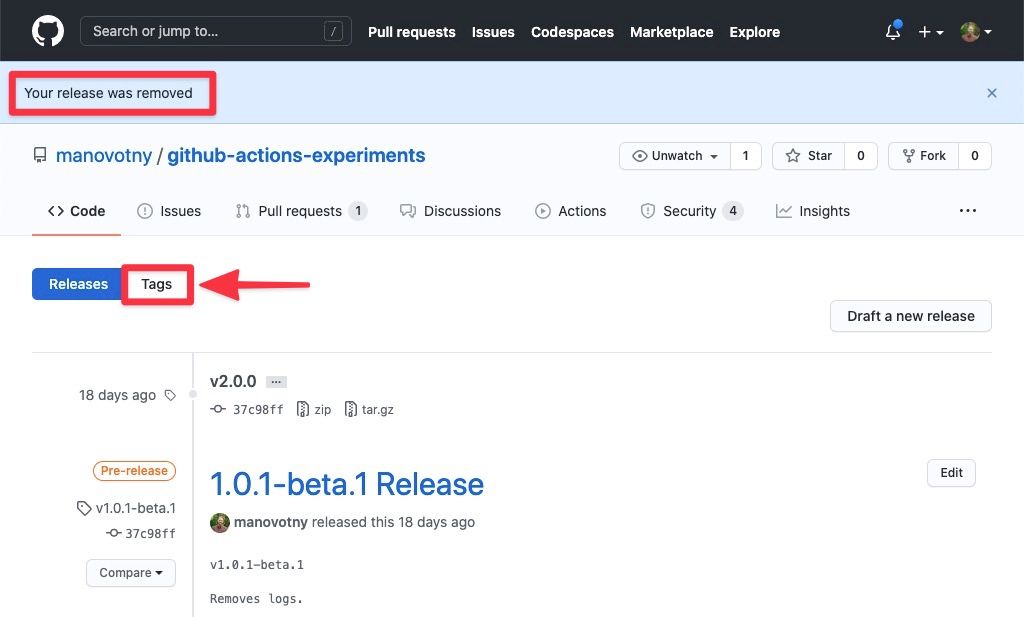Expand the Unwatch dropdown
1024x617 pixels.
tap(675, 156)
